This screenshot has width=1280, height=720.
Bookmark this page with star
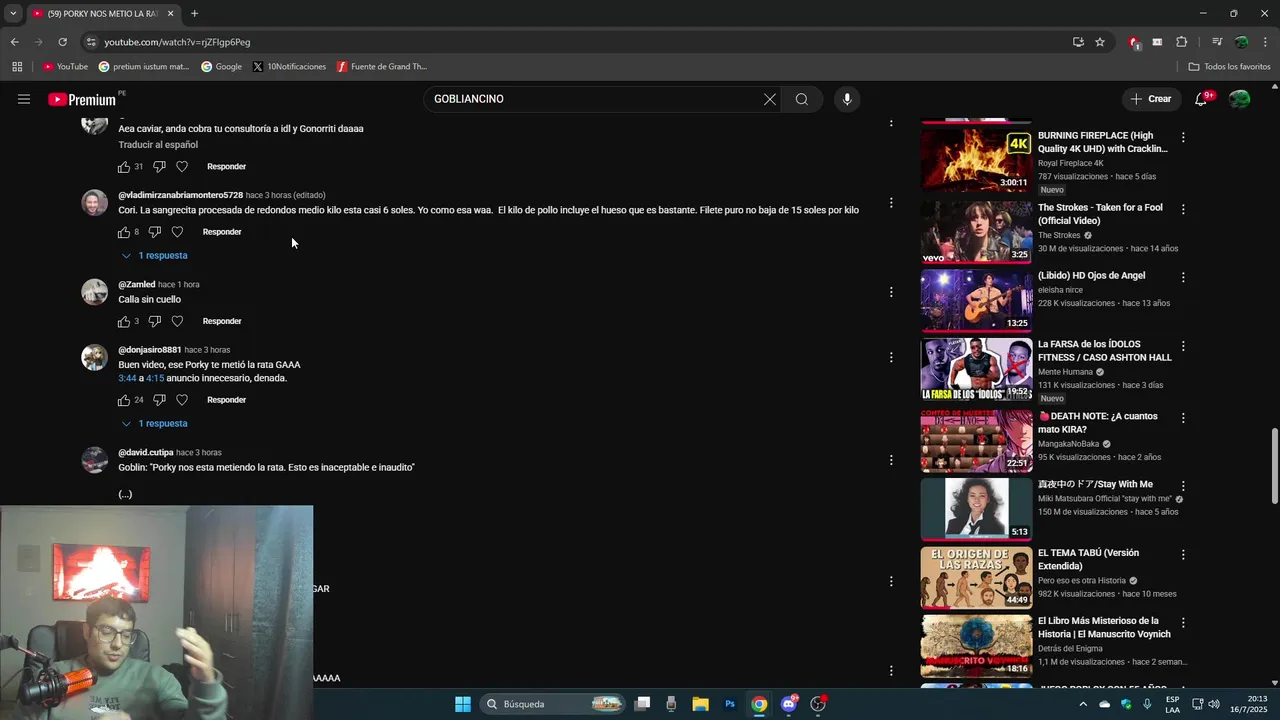[1100, 42]
